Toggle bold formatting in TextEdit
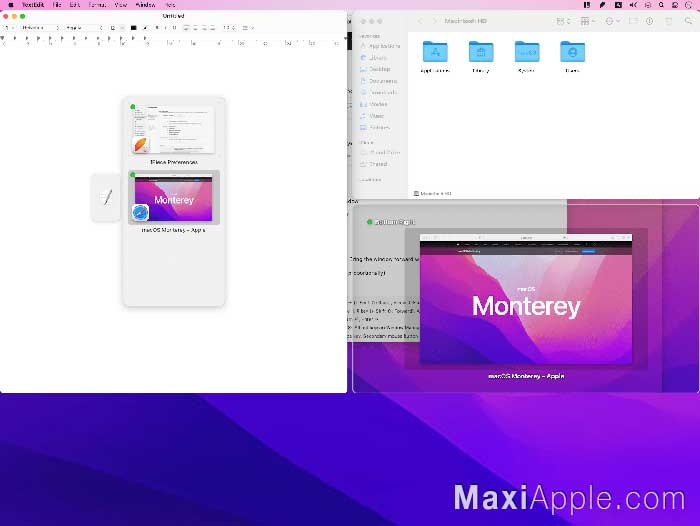This screenshot has height=526, width=700. 157,28
